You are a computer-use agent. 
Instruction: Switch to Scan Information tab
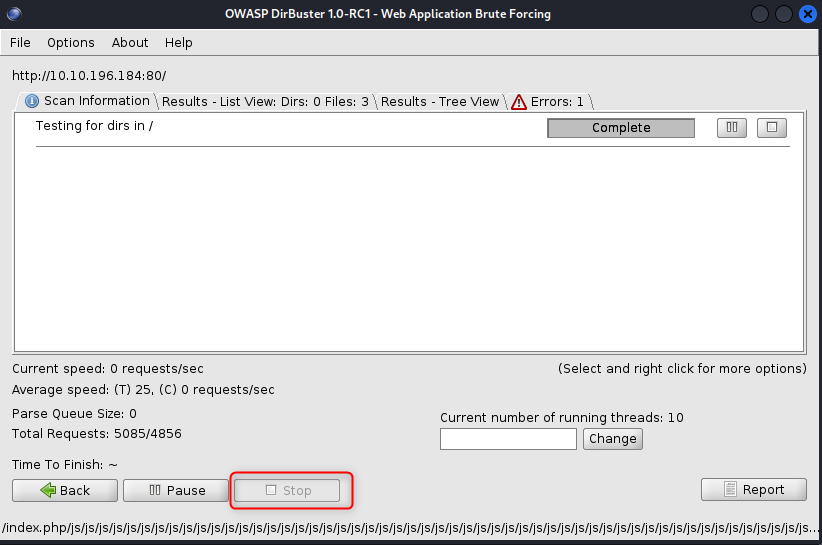click(x=88, y=101)
